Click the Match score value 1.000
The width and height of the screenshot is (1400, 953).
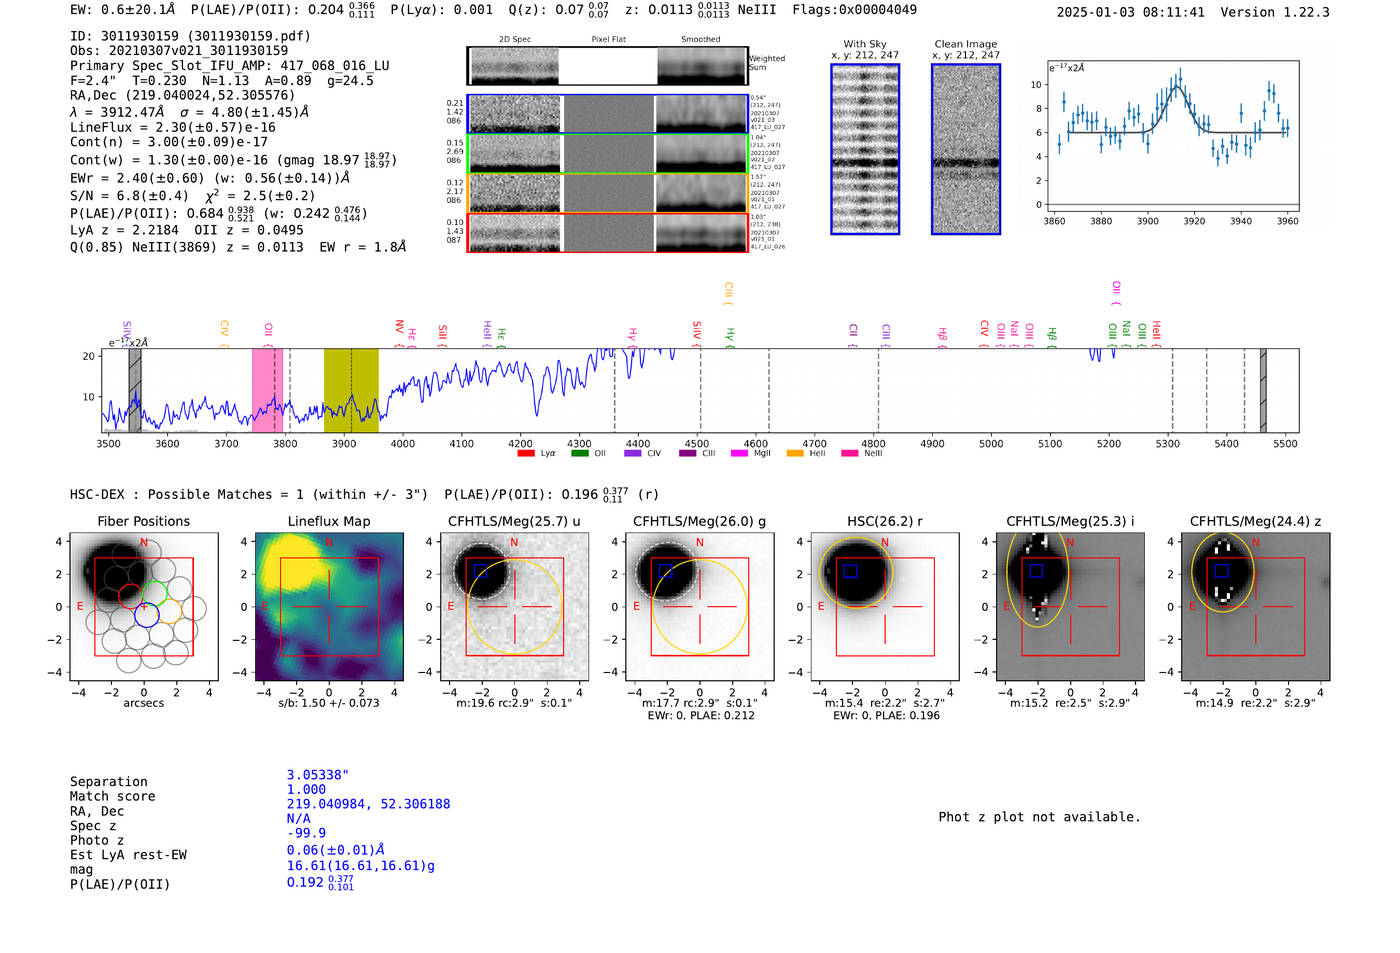(306, 789)
